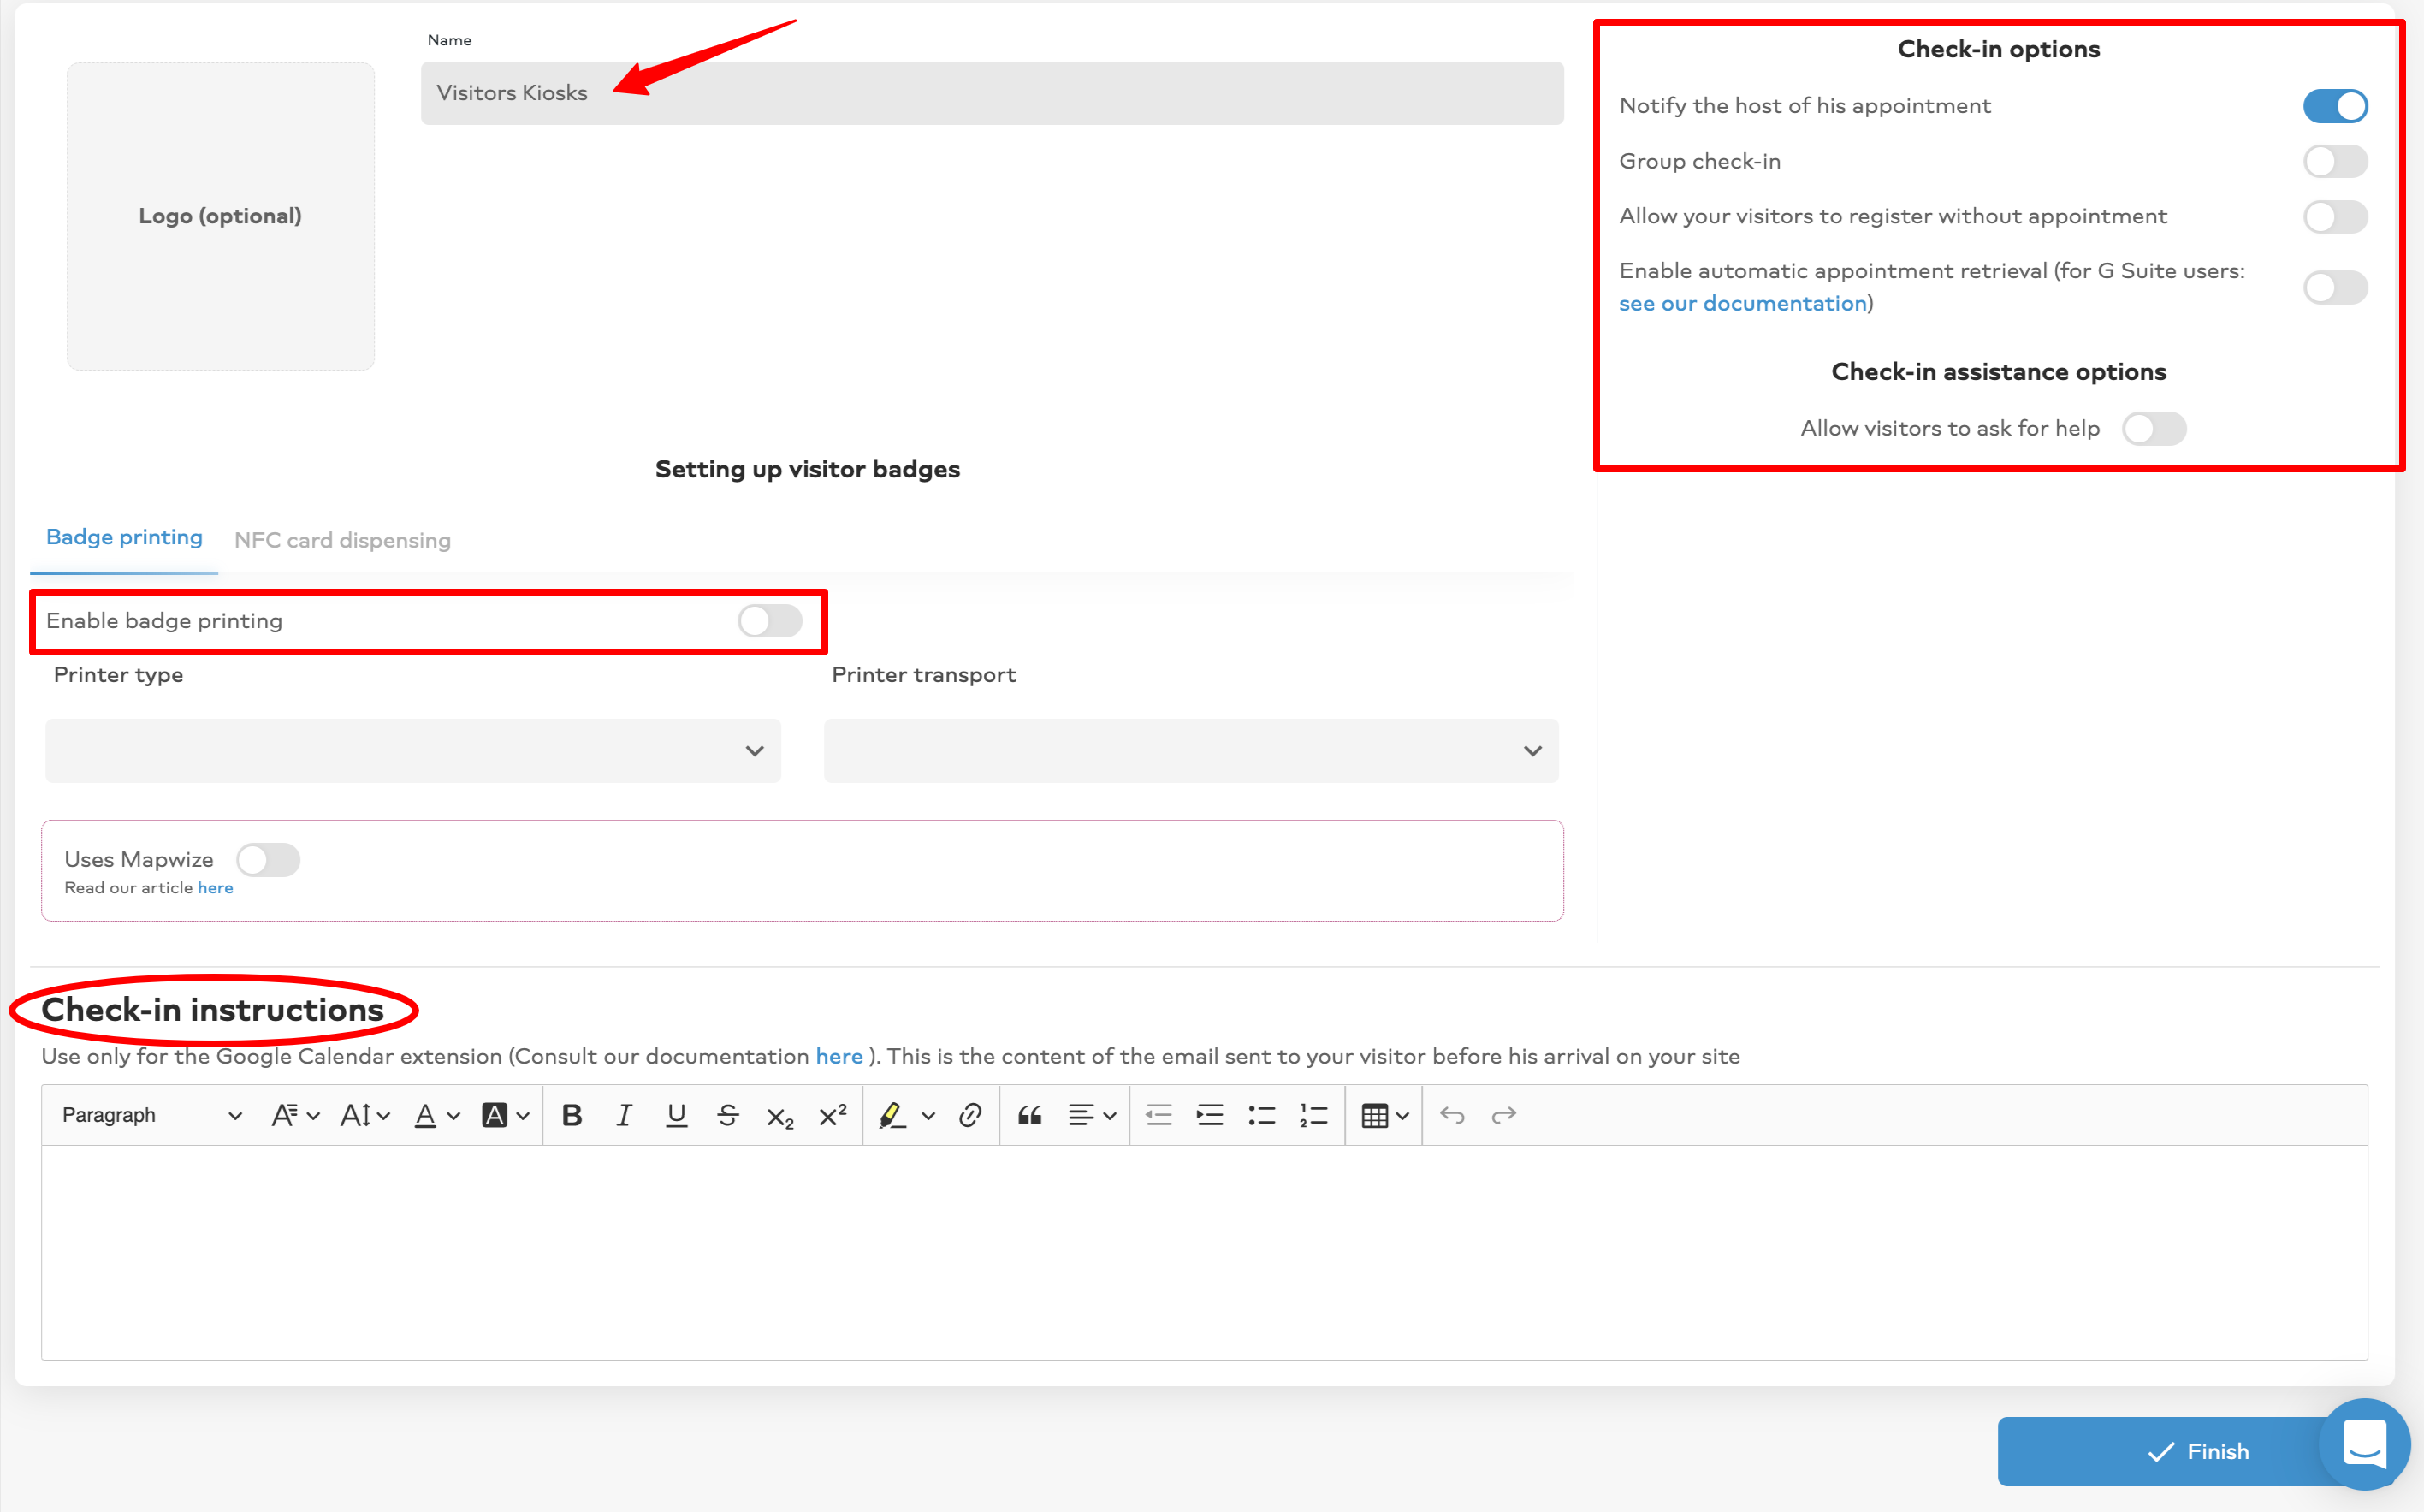Click the font color icon
The width and height of the screenshot is (2424, 1512).
click(426, 1115)
